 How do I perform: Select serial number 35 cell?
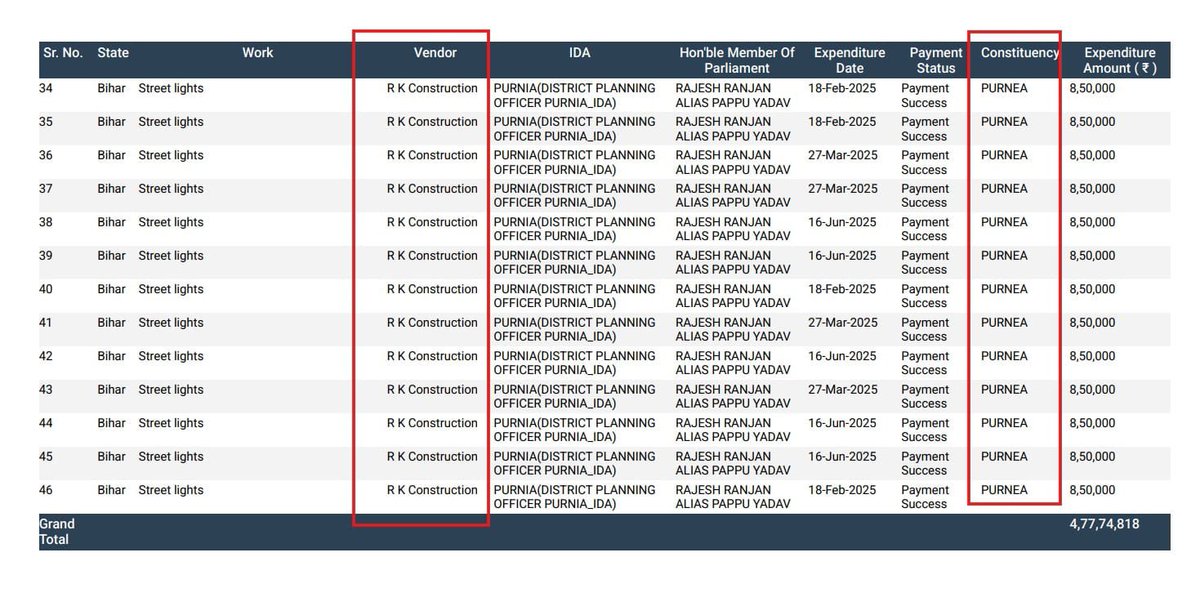(46, 122)
